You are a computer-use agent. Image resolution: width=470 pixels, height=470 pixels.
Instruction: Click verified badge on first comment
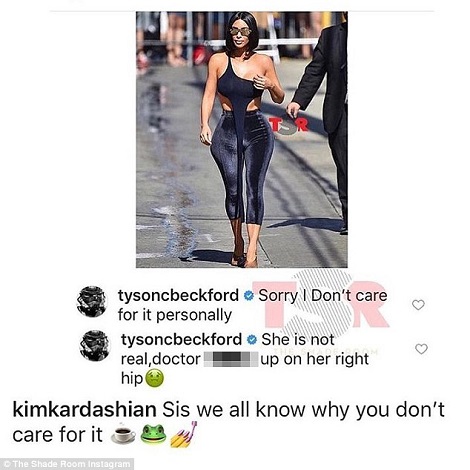(x=249, y=295)
